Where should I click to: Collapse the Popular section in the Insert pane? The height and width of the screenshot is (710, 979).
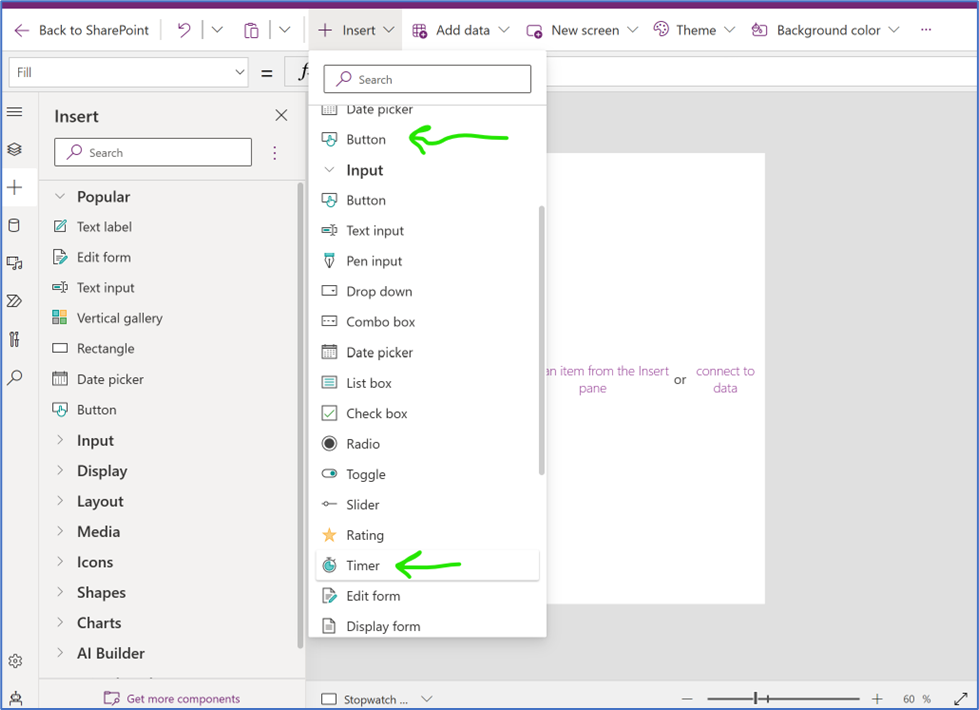(x=60, y=196)
